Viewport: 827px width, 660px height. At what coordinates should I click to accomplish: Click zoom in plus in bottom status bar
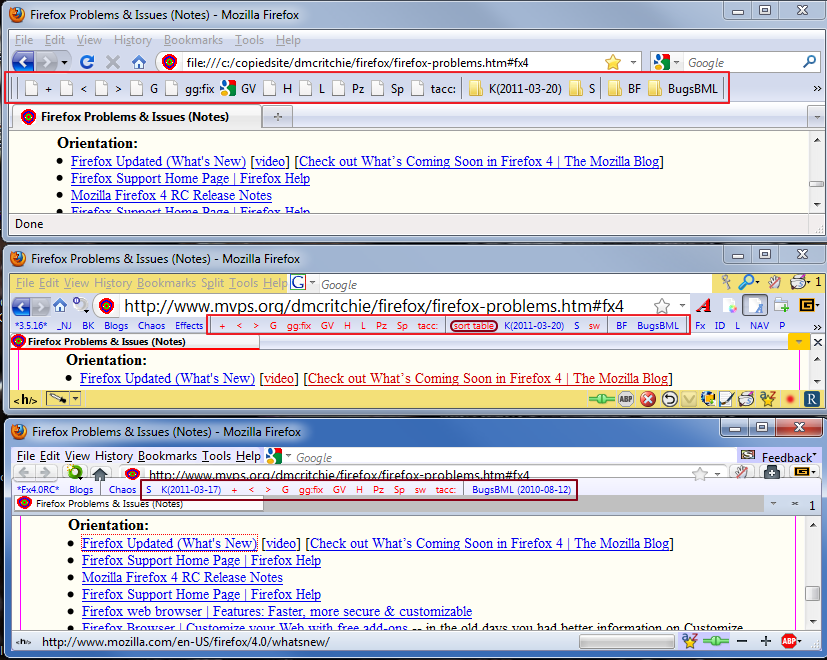point(766,641)
